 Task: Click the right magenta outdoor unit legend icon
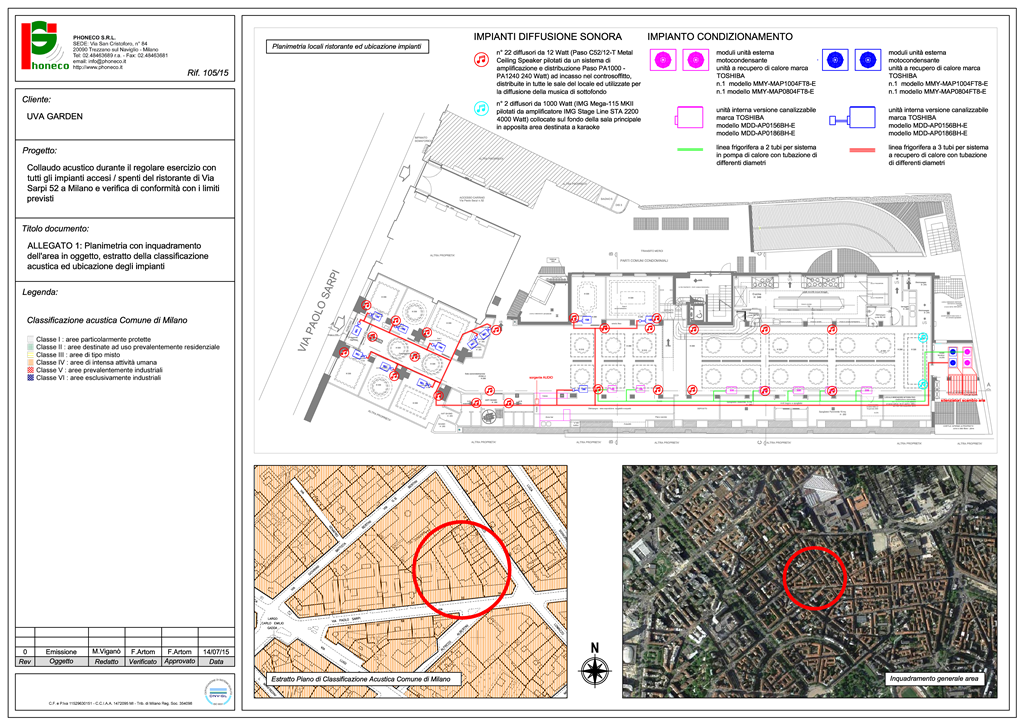click(x=696, y=61)
